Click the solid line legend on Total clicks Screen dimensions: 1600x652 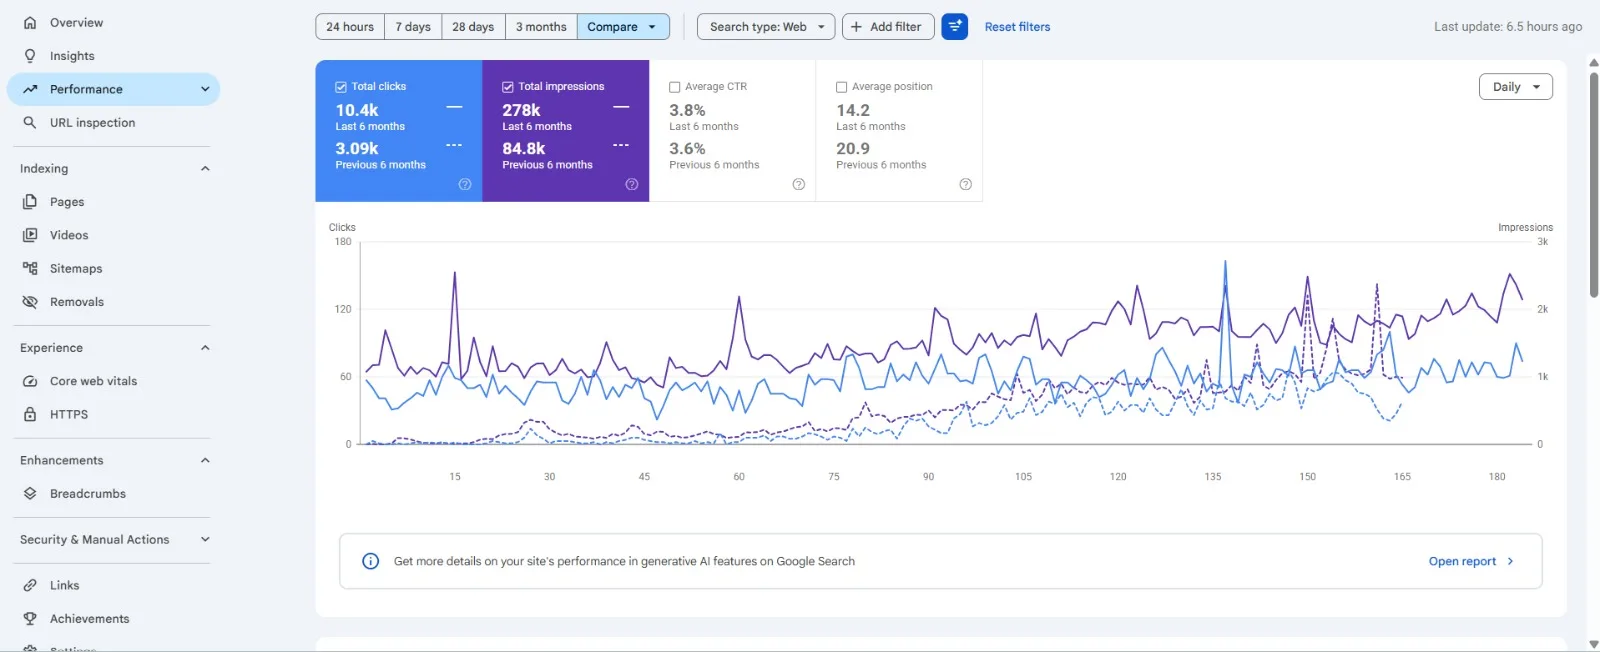coord(454,107)
